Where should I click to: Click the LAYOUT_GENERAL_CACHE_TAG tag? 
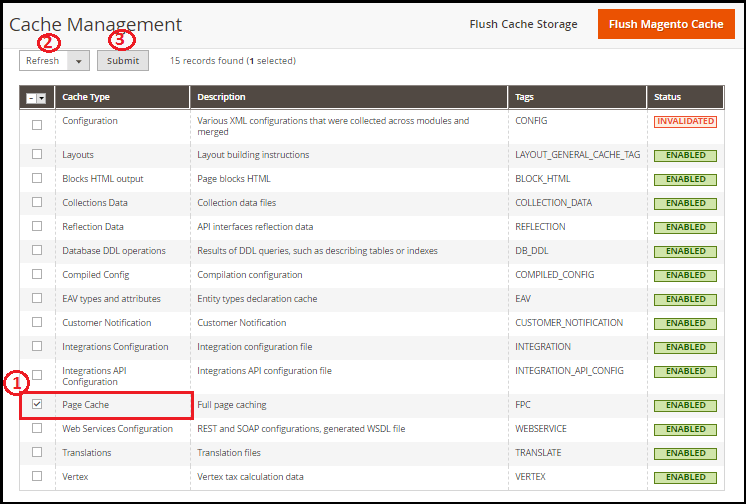(578, 155)
